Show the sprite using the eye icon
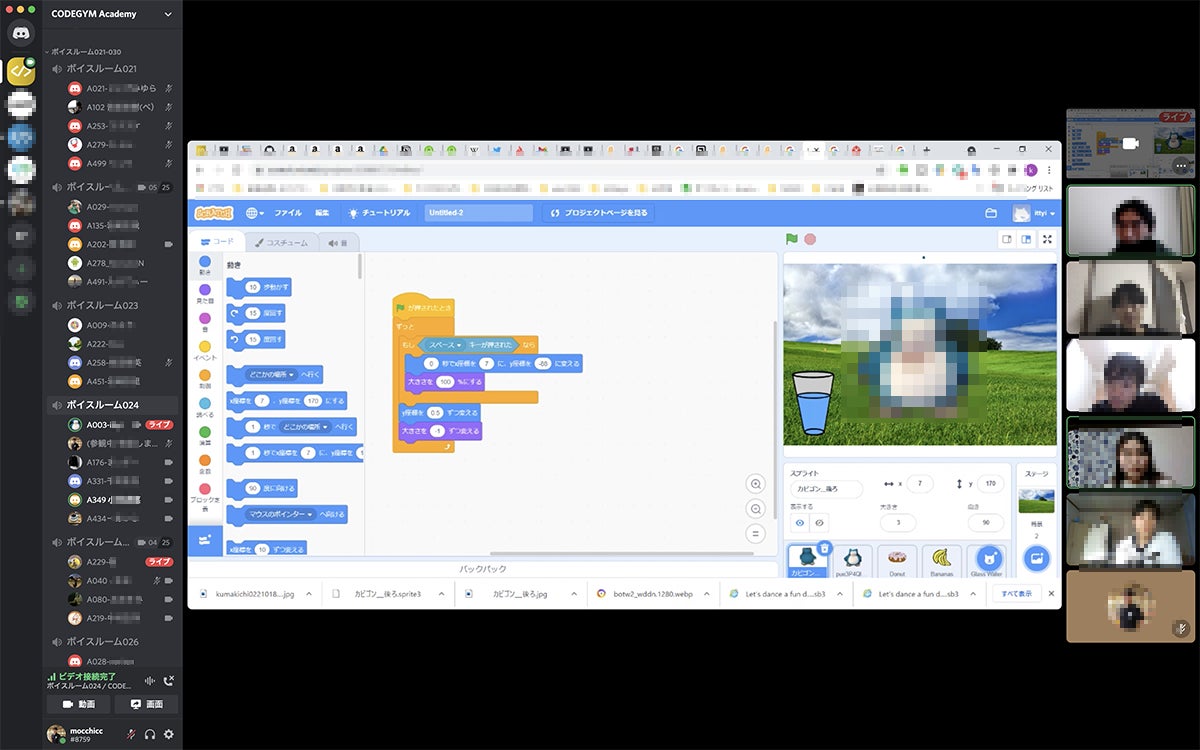This screenshot has height=750, width=1200. click(x=800, y=522)
